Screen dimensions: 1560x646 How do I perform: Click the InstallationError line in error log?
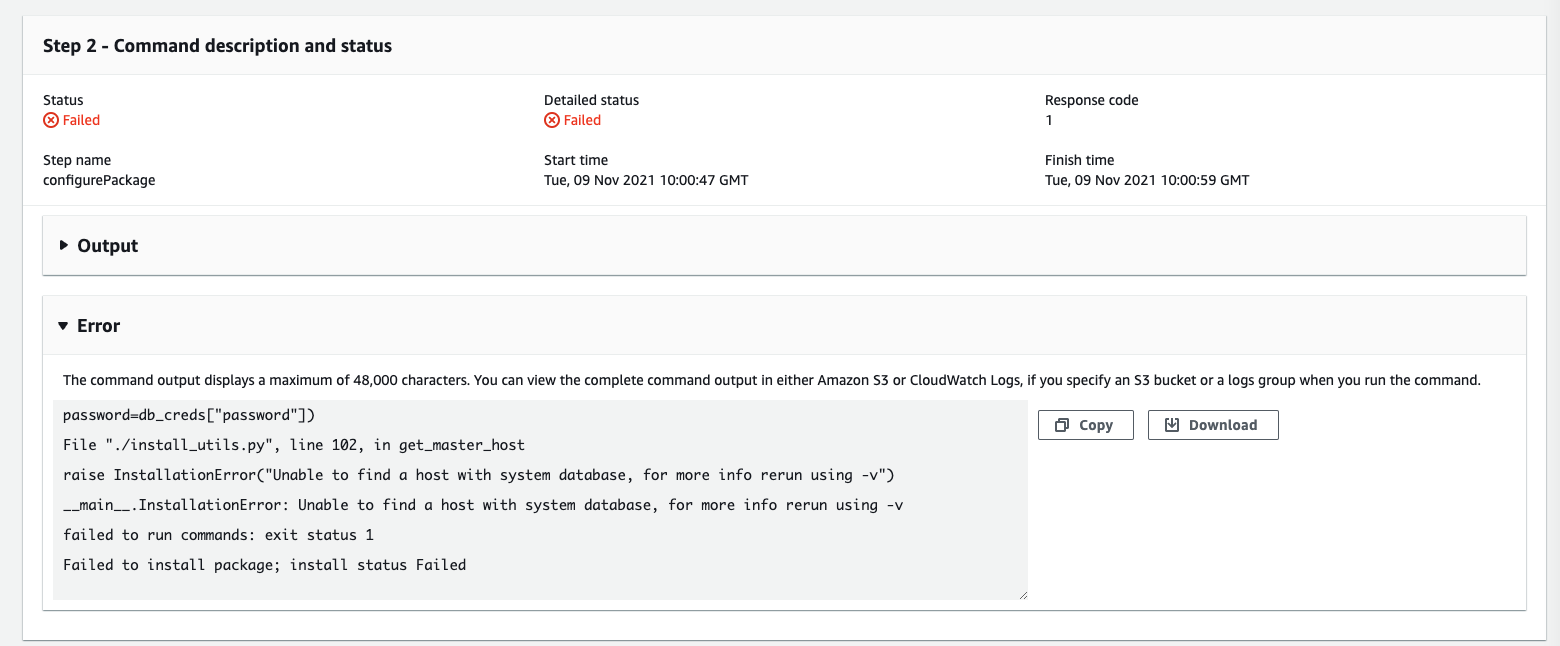(x=483, y=505)
